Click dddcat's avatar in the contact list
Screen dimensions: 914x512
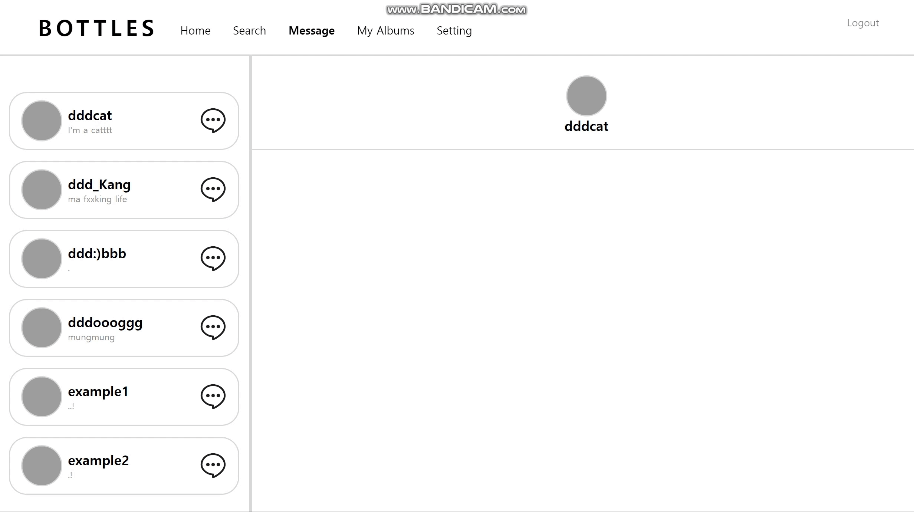[41, 121]
